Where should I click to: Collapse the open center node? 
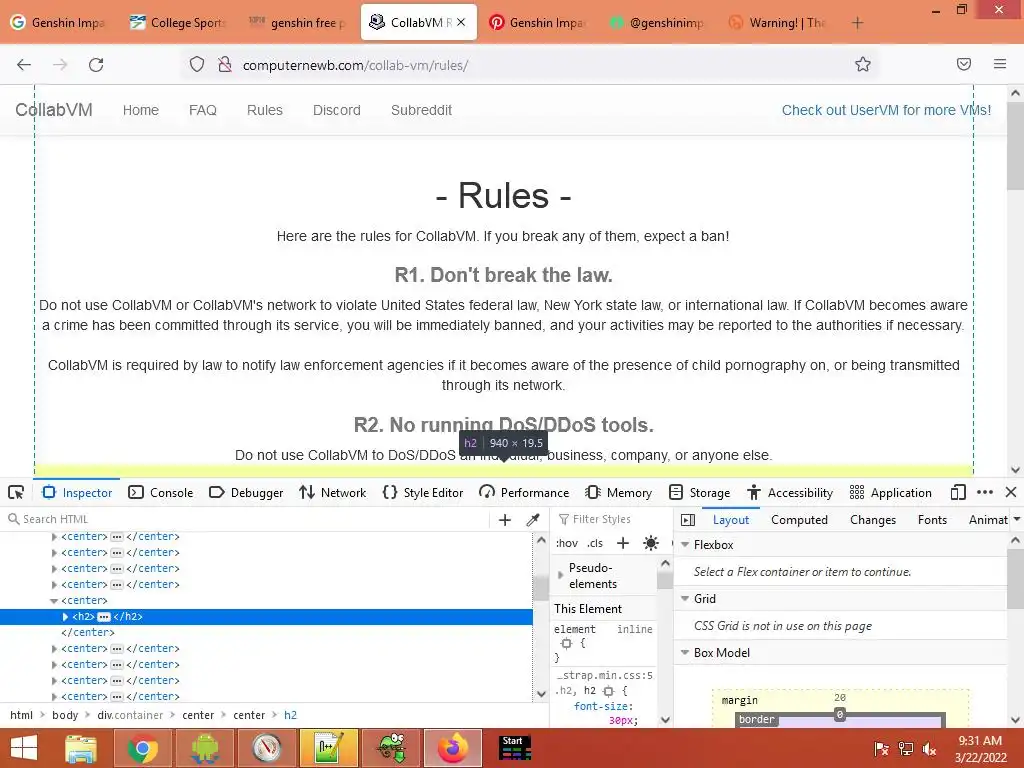pyautogui.click(x=54, y=601)
